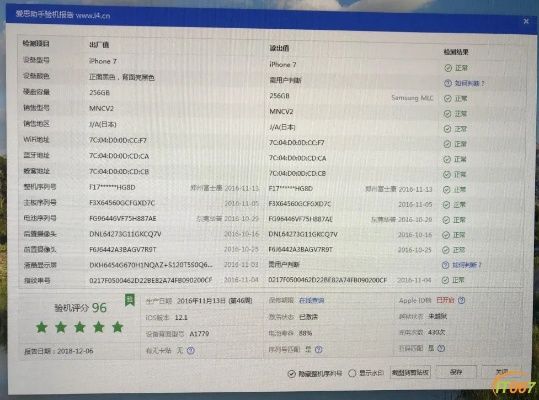This screenshot has height=400, width=539.
Task: Select factory WiFi address 7C:04:D0:0D:CC:F7
Action: (x=118, y=140)
